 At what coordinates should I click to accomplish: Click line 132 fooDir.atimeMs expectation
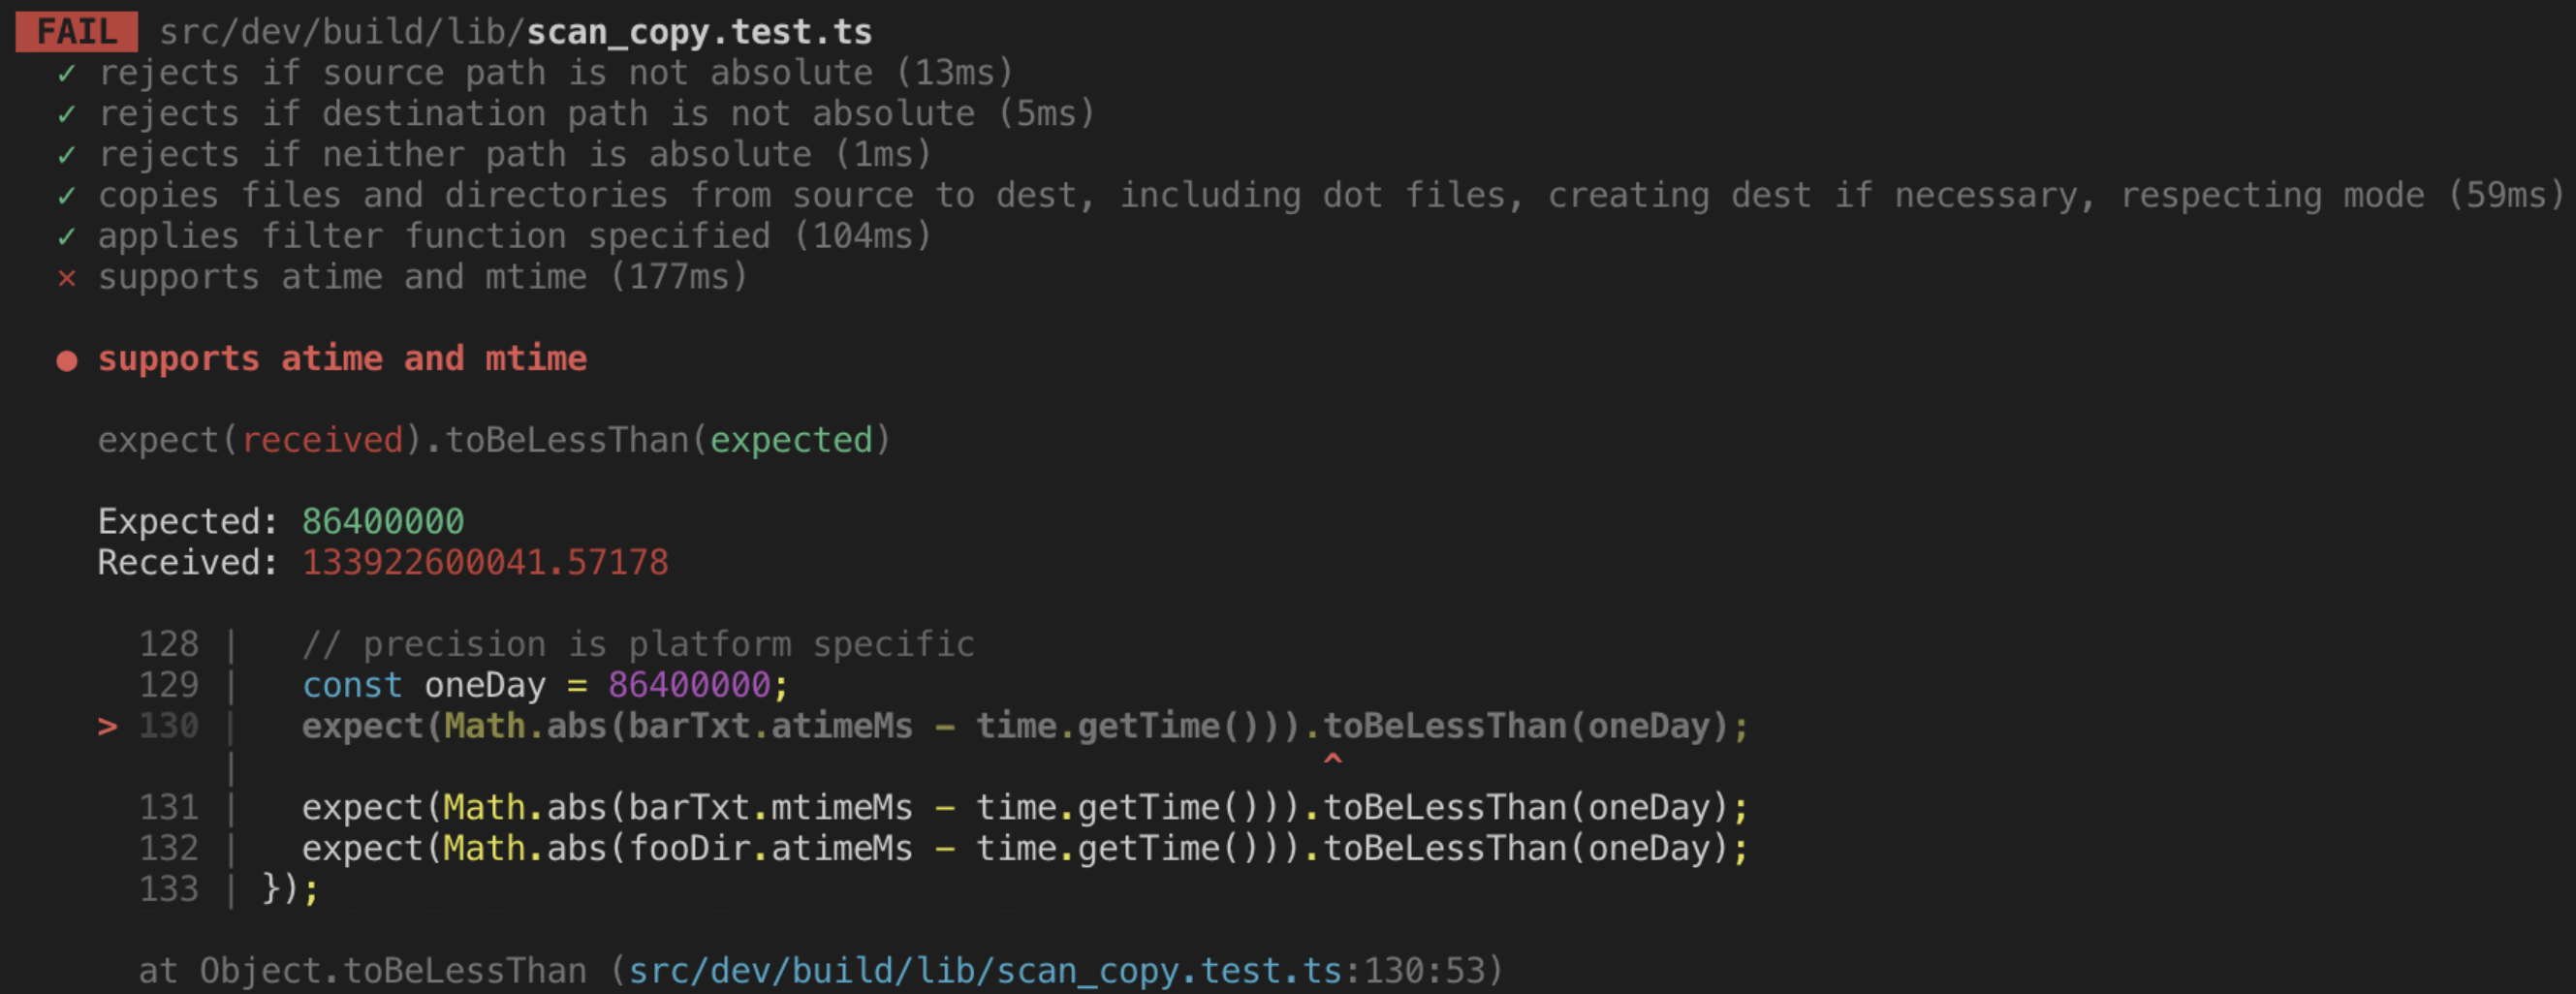[x=1025, y=849]
